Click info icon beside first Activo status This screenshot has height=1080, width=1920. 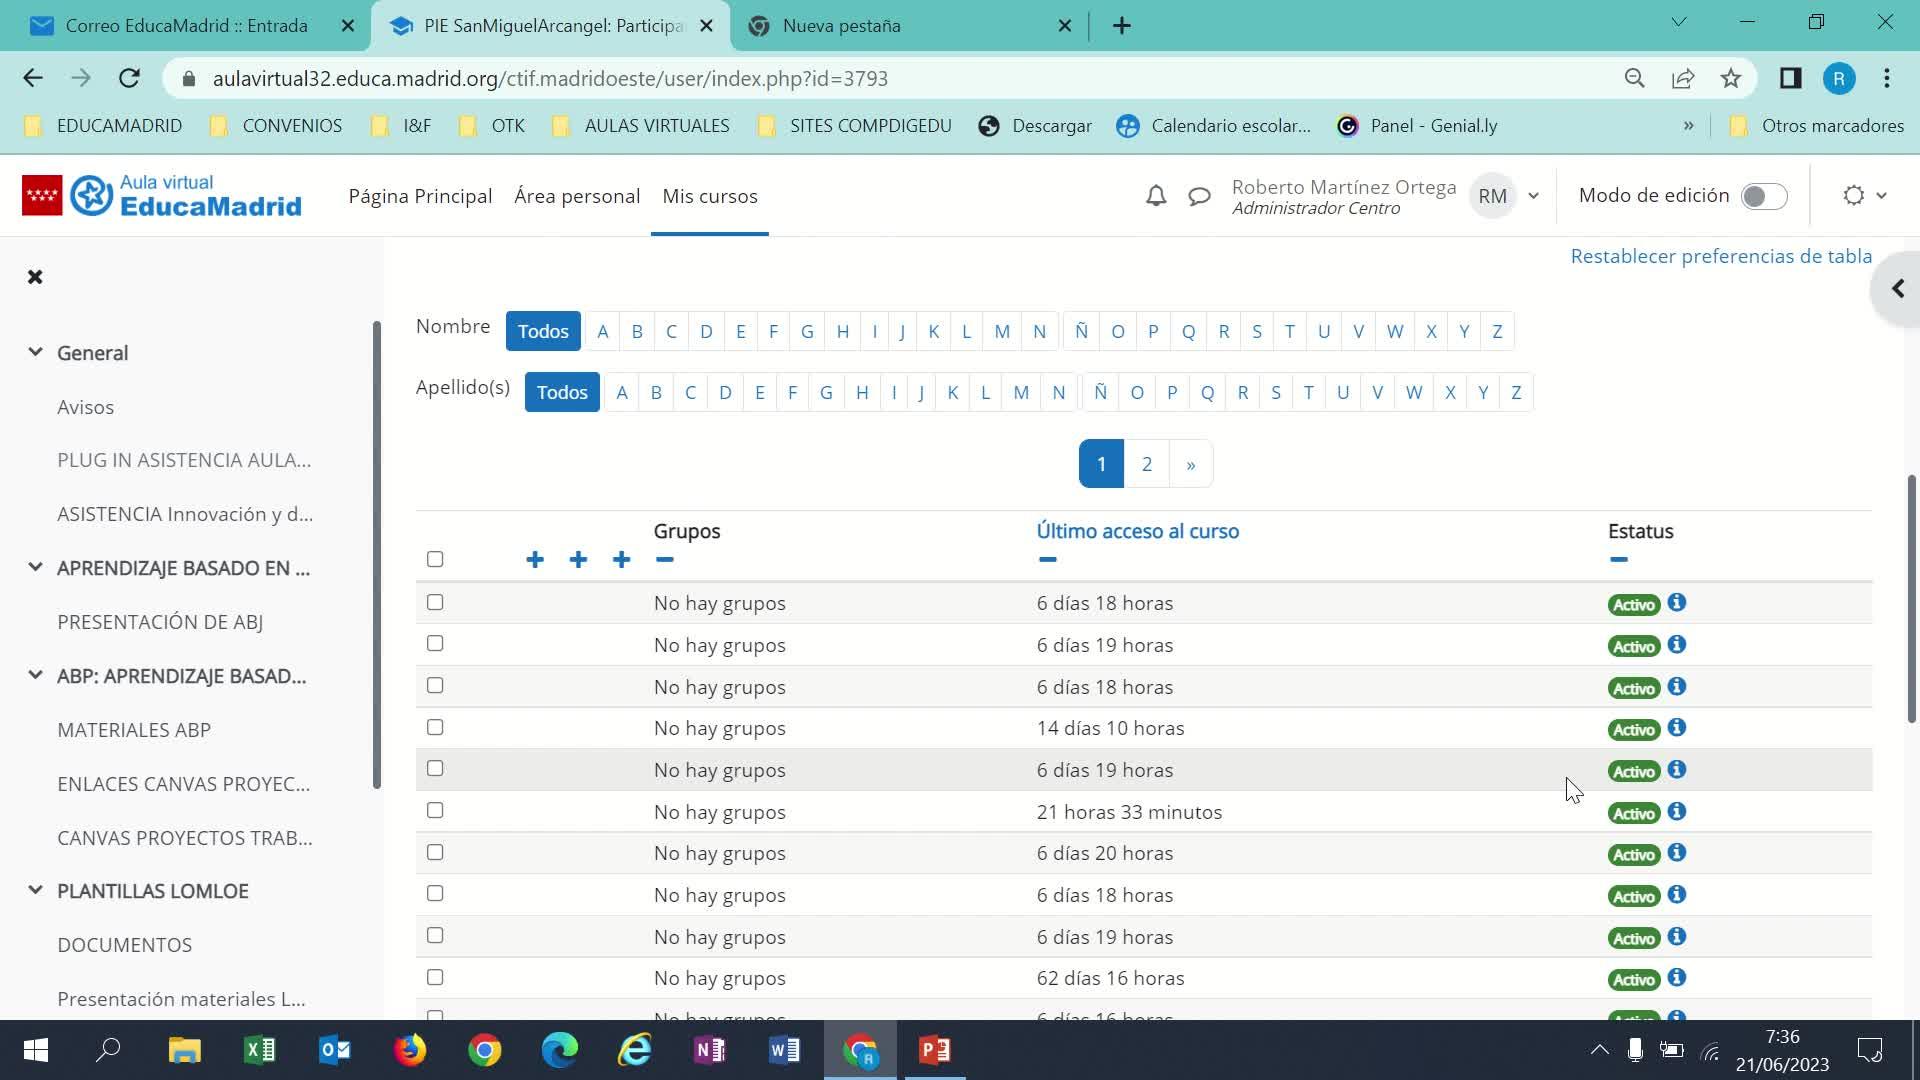(x=1677, y=603)
